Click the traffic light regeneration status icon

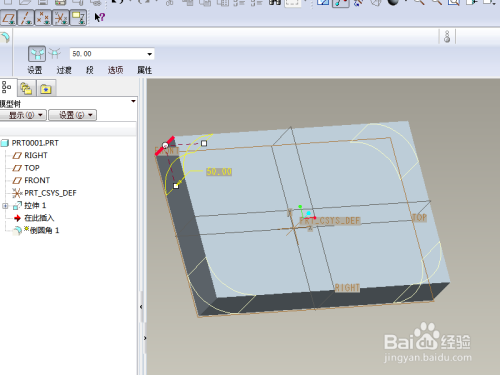[x=447, y=37]
